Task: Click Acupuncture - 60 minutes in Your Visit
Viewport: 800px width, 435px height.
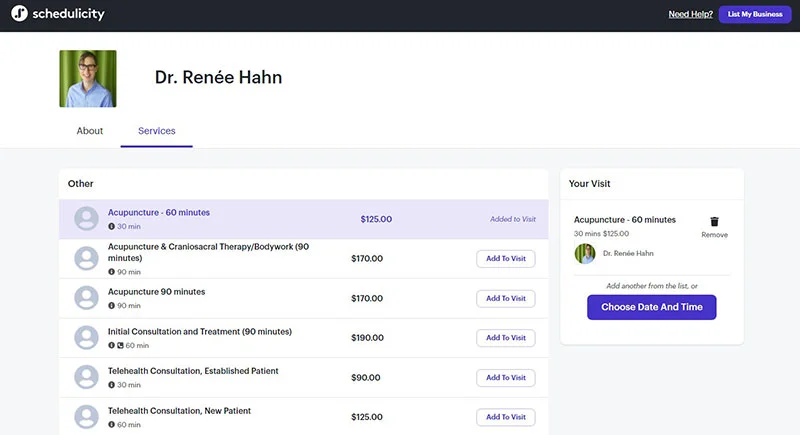Action: (624, 220)
